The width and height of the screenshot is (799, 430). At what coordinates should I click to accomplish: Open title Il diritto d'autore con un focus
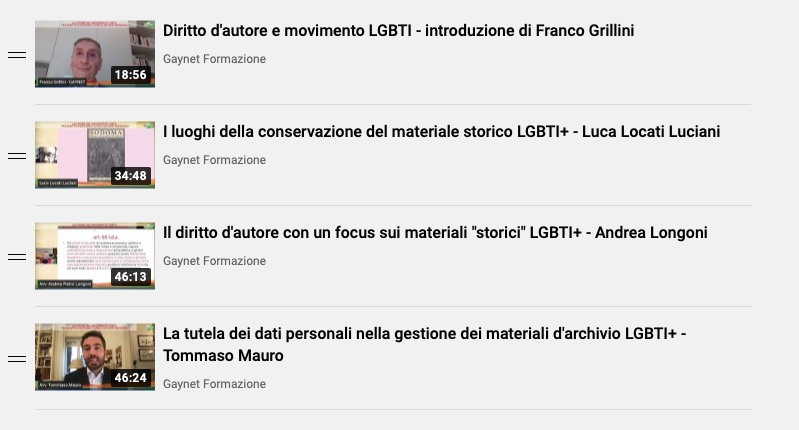(435, 232)
